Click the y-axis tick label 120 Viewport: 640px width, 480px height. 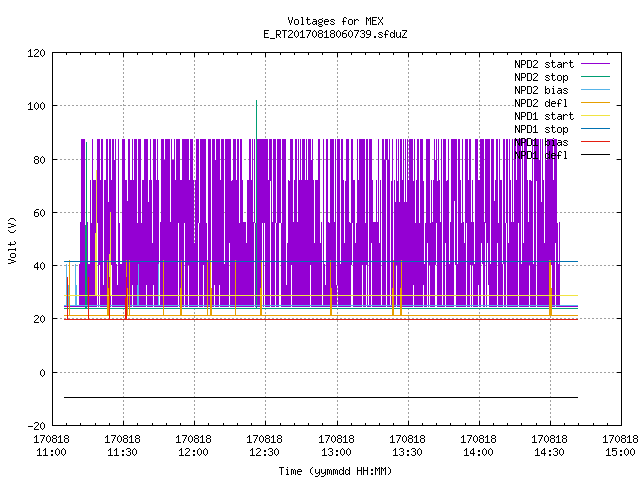click(x=36, y=53)
